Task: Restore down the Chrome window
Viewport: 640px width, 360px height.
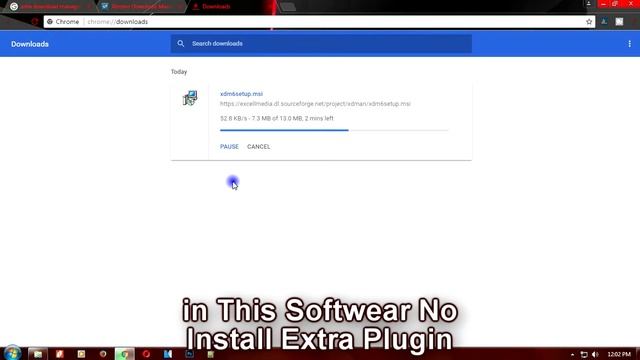Action: tap(615, 4)
